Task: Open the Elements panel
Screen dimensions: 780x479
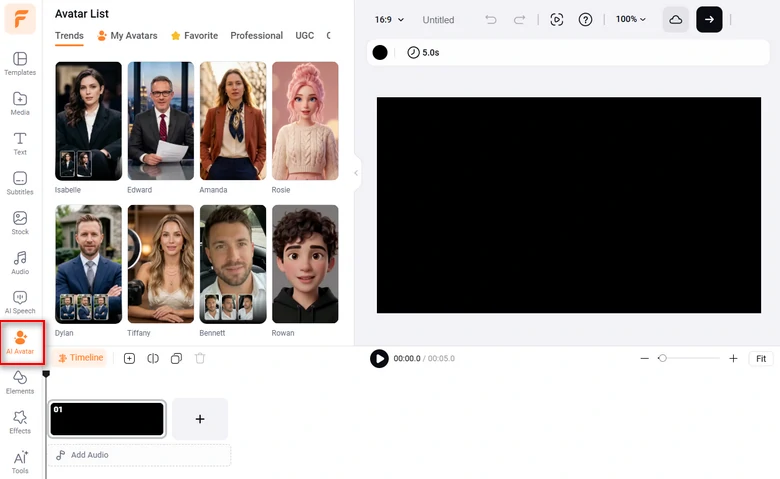Action: (20, 383)
